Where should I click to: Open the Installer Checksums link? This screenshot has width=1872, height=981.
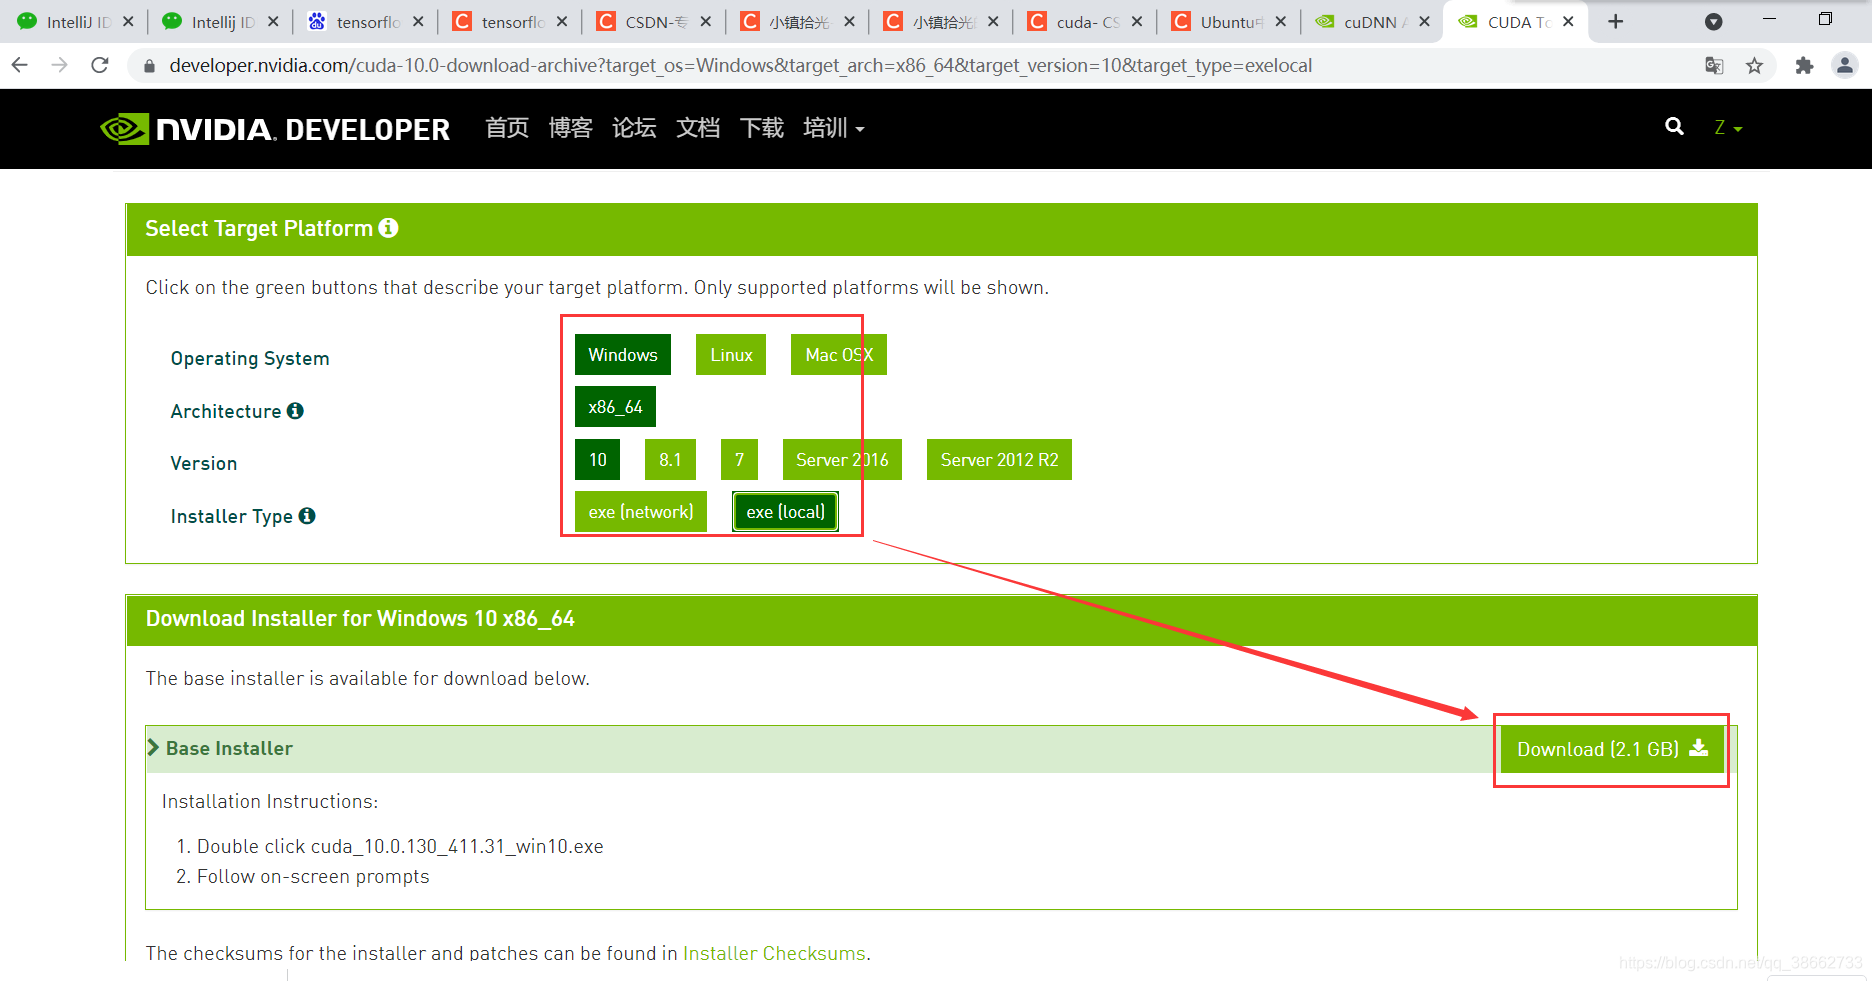click(x=774, y=953)
